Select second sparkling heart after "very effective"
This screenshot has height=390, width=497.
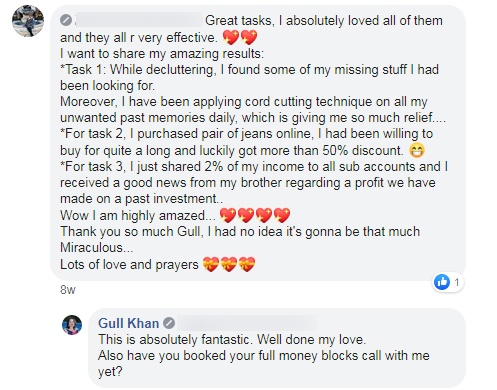click(x=249, y=37)
